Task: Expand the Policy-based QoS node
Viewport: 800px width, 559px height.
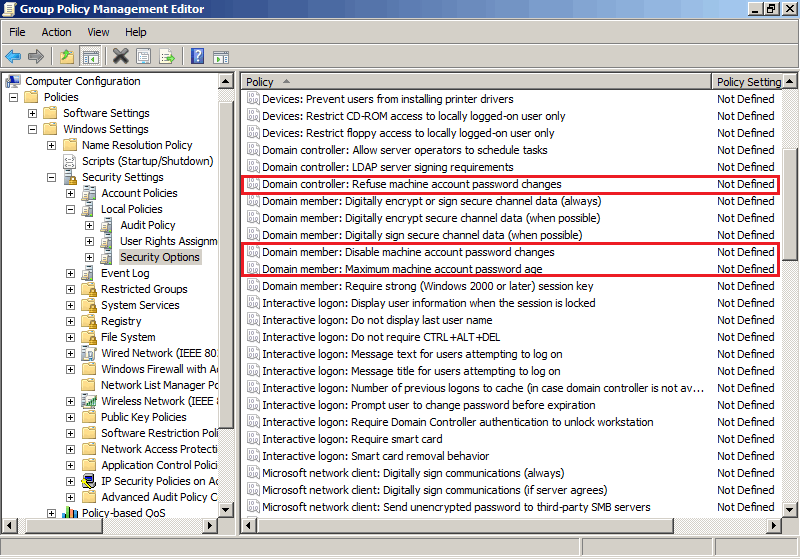Action: (x=52, y=513)
